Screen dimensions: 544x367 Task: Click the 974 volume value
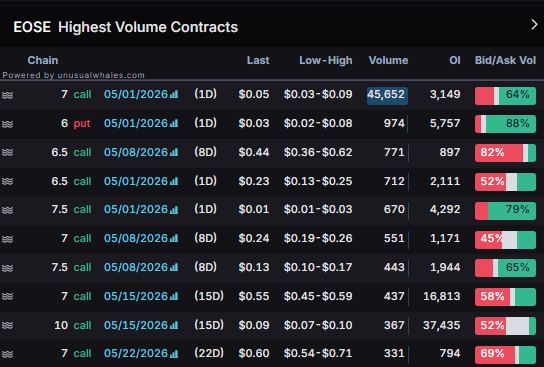394,123
